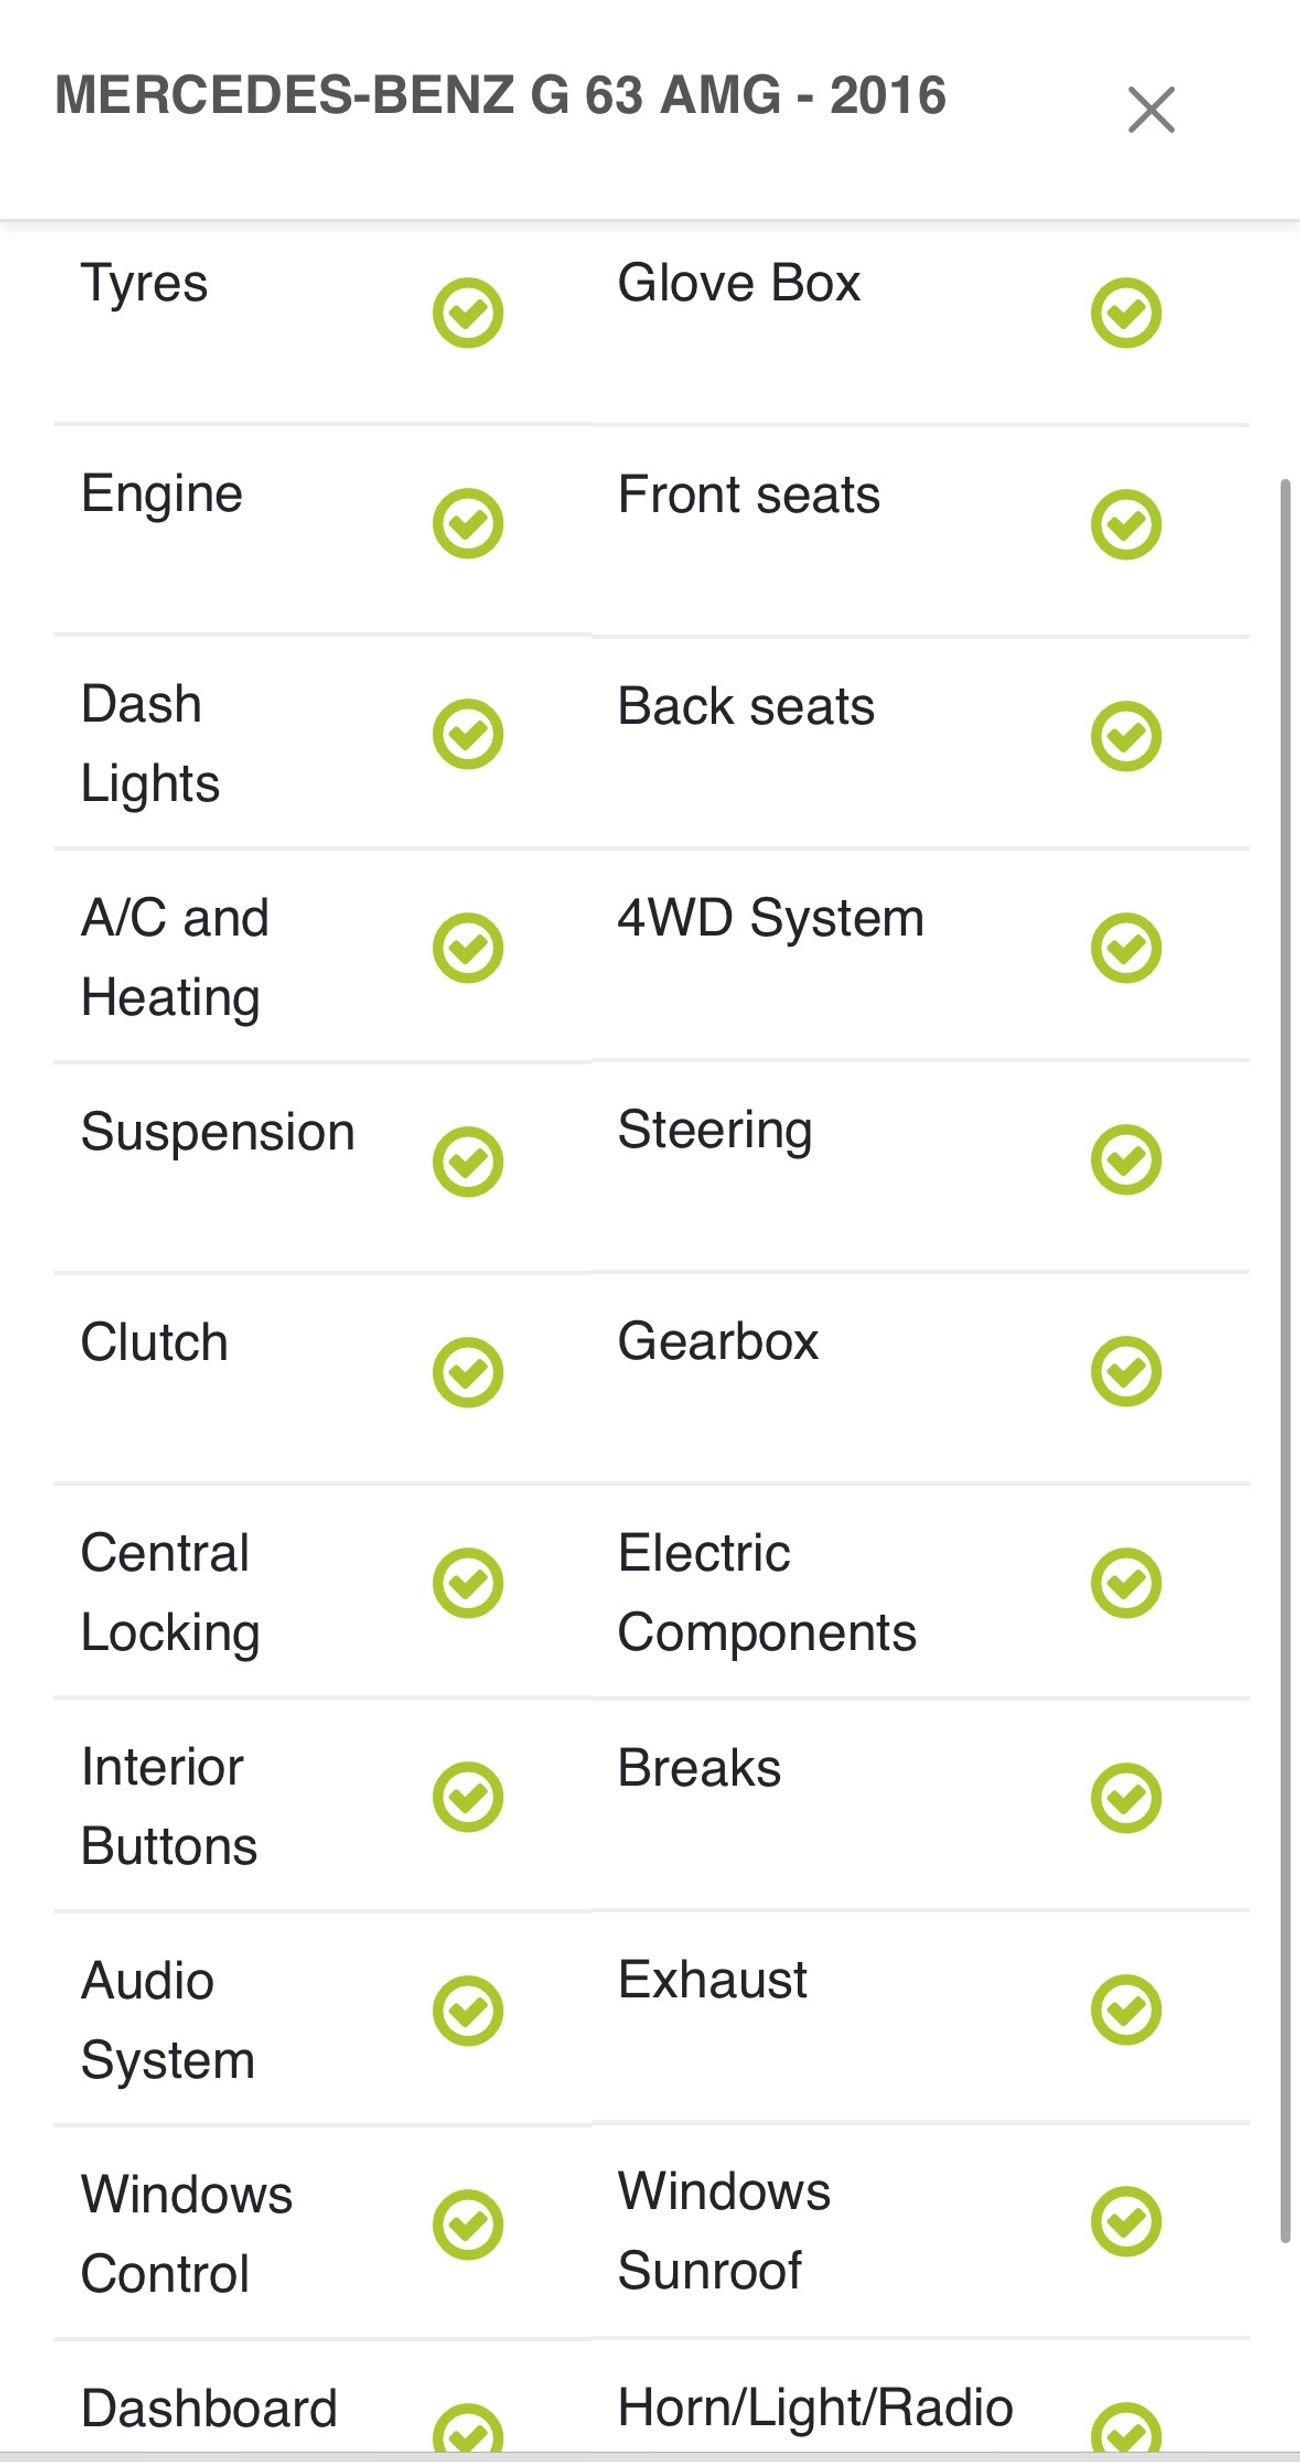Click the vertical scrollbar on the right
This screenshot has height=2462, width=1300.
click(x=1285, y=1360)
